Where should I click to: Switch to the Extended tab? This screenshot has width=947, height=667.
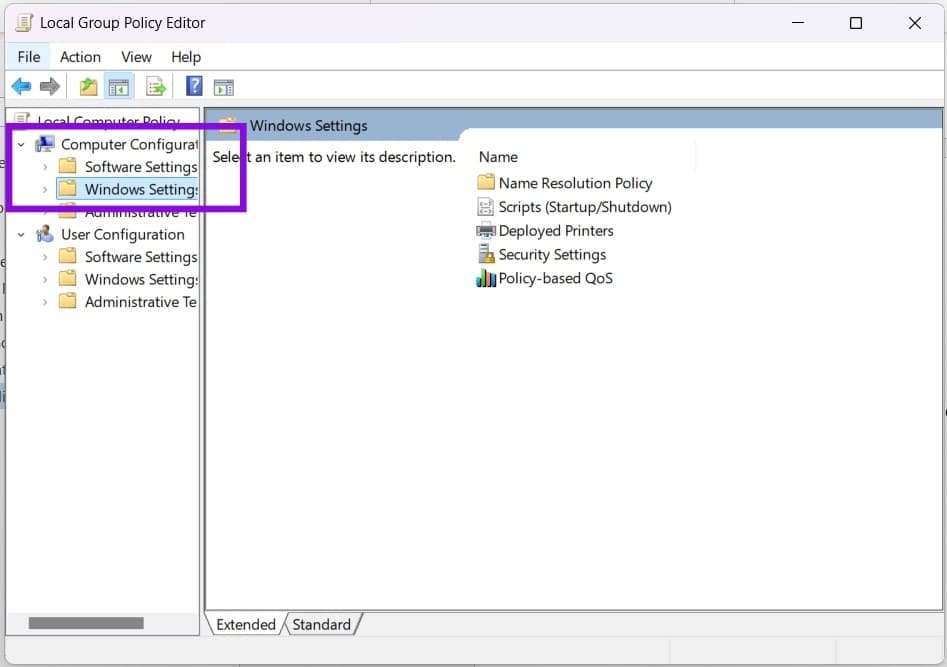(x=245, y=624)
